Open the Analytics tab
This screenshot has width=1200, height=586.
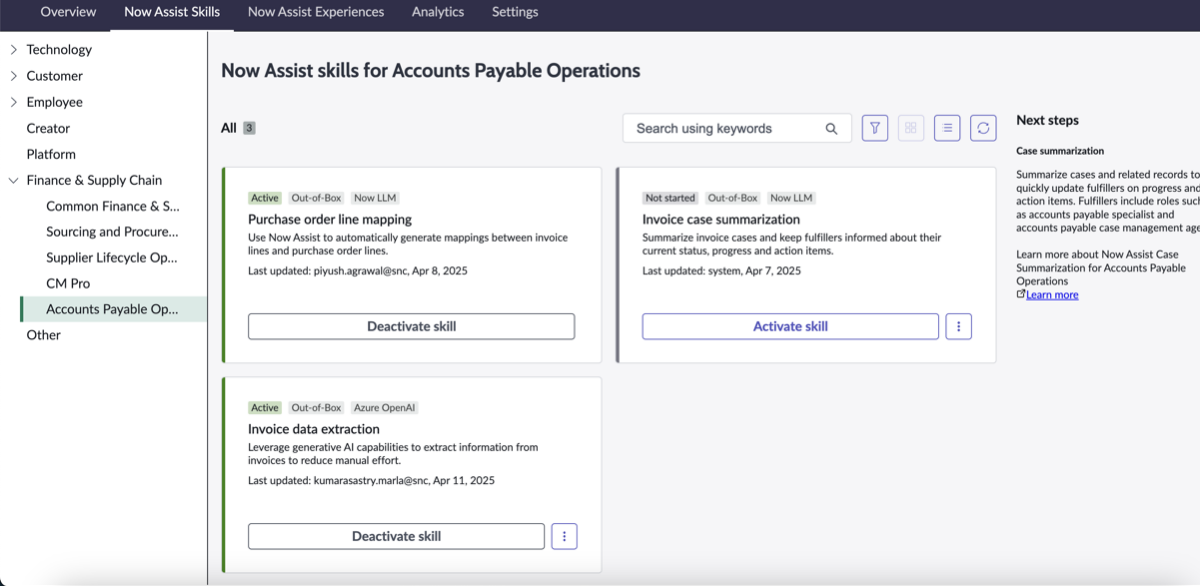click(438, 12)
